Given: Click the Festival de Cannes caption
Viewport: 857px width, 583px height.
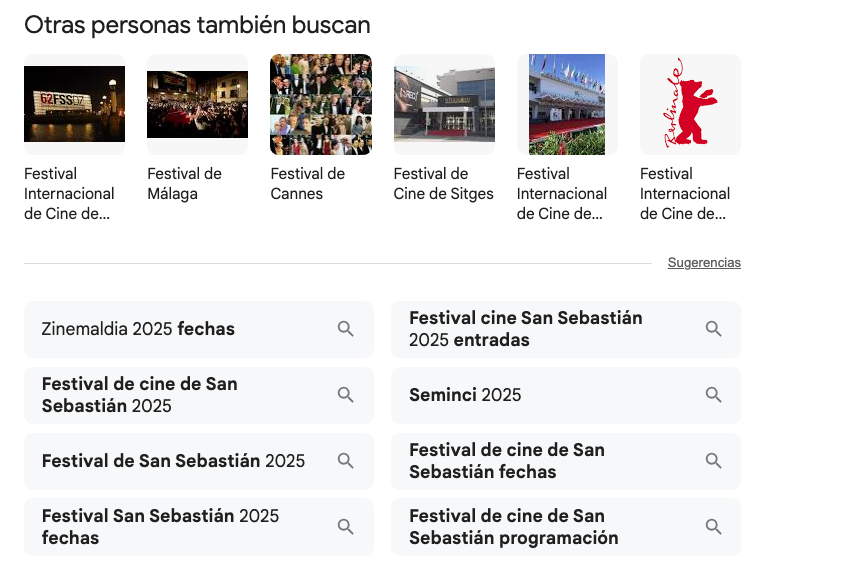Looking at the screenshot, I should tap(308, 184).
